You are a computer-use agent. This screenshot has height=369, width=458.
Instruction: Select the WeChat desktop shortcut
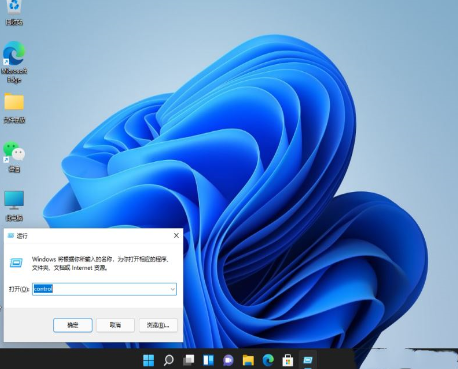[x=14, y=157]
